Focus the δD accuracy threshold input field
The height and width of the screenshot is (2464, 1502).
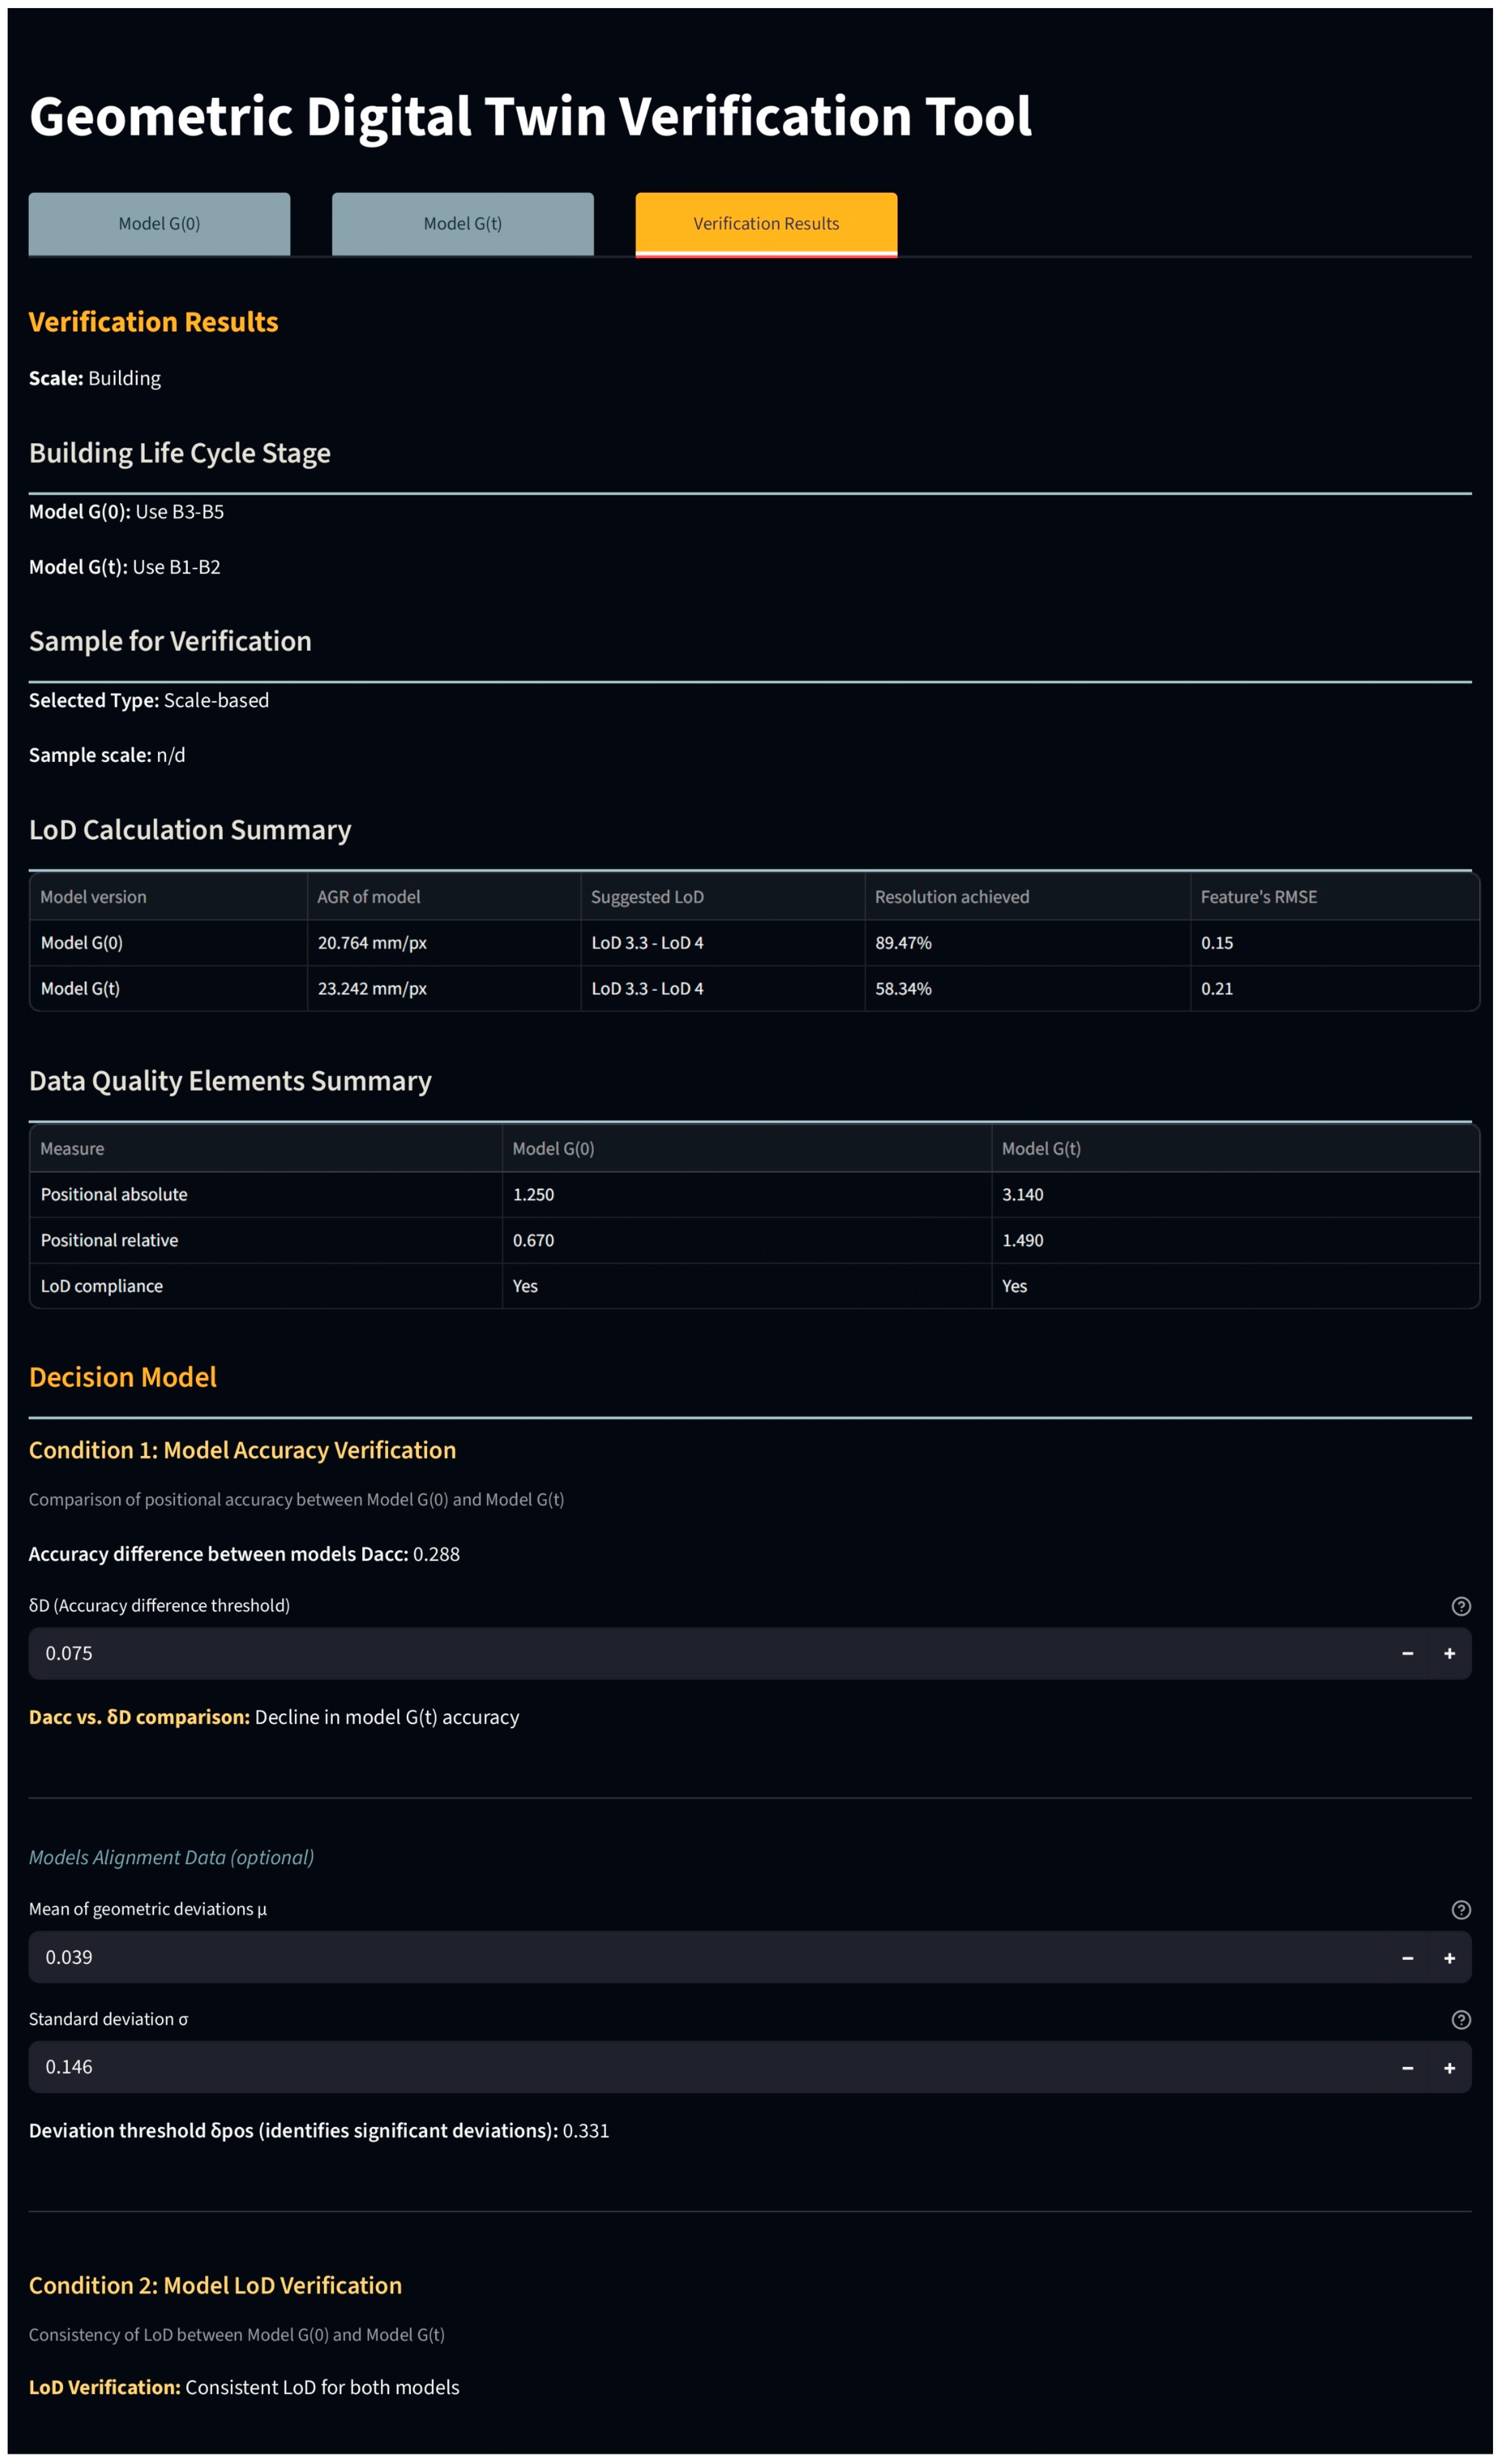point(700,1654)
